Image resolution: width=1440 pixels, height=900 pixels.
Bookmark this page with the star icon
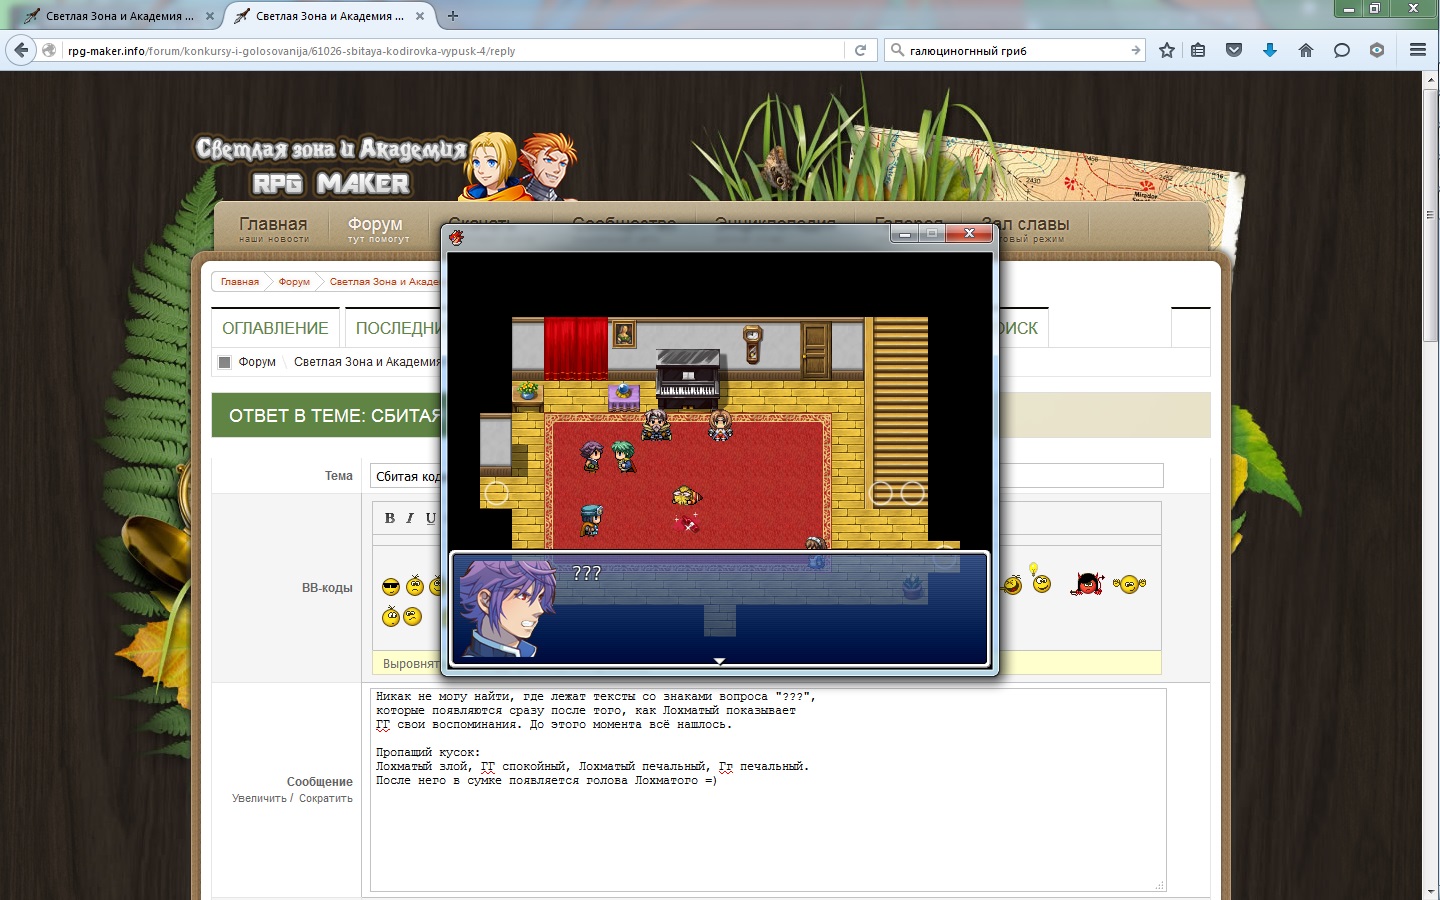pos(1167,50)
